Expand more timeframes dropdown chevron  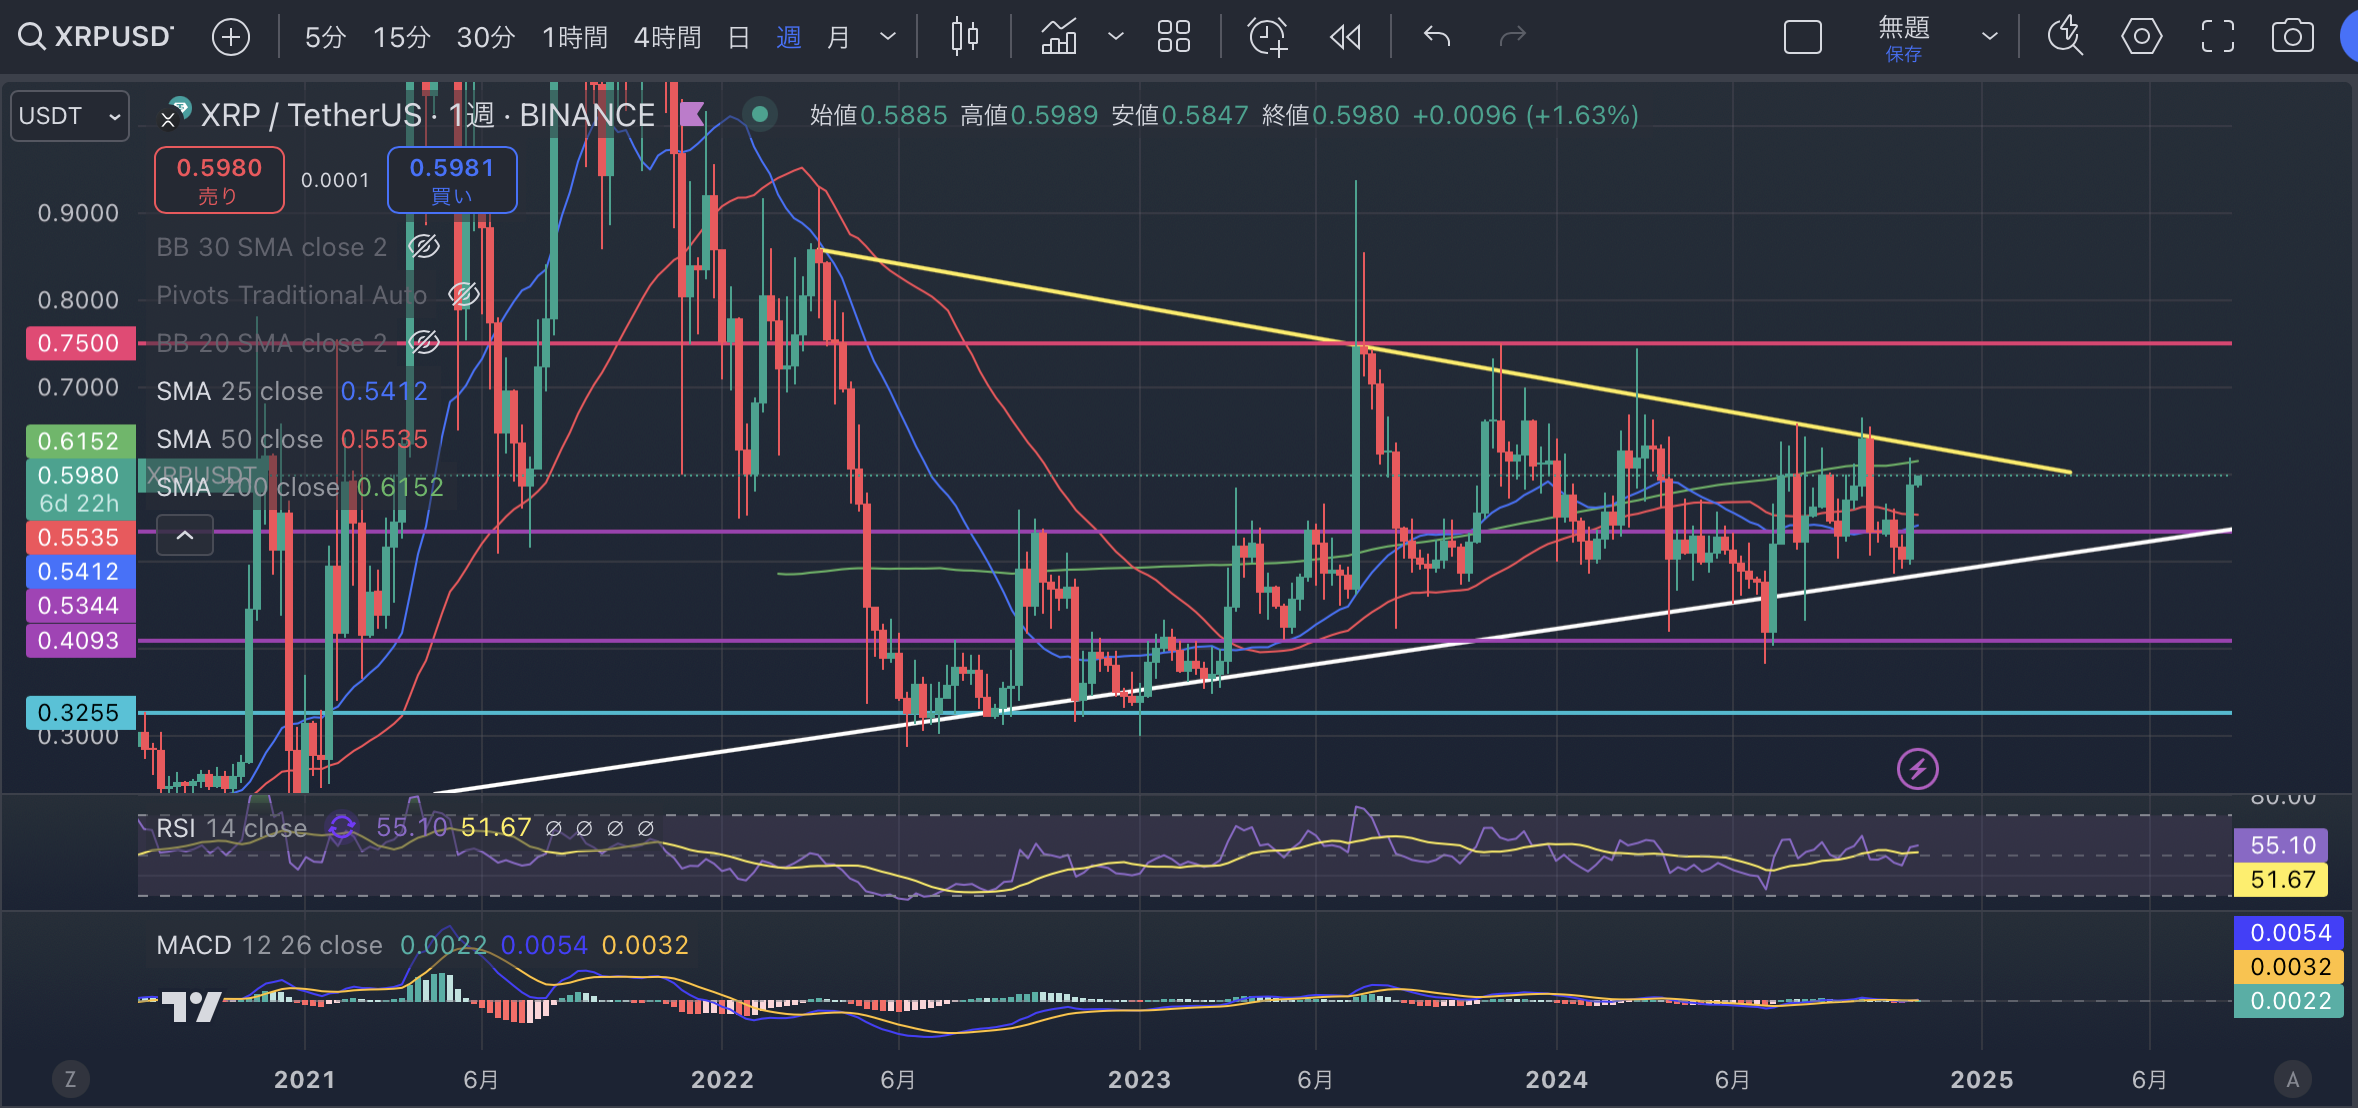click(887, 37)
